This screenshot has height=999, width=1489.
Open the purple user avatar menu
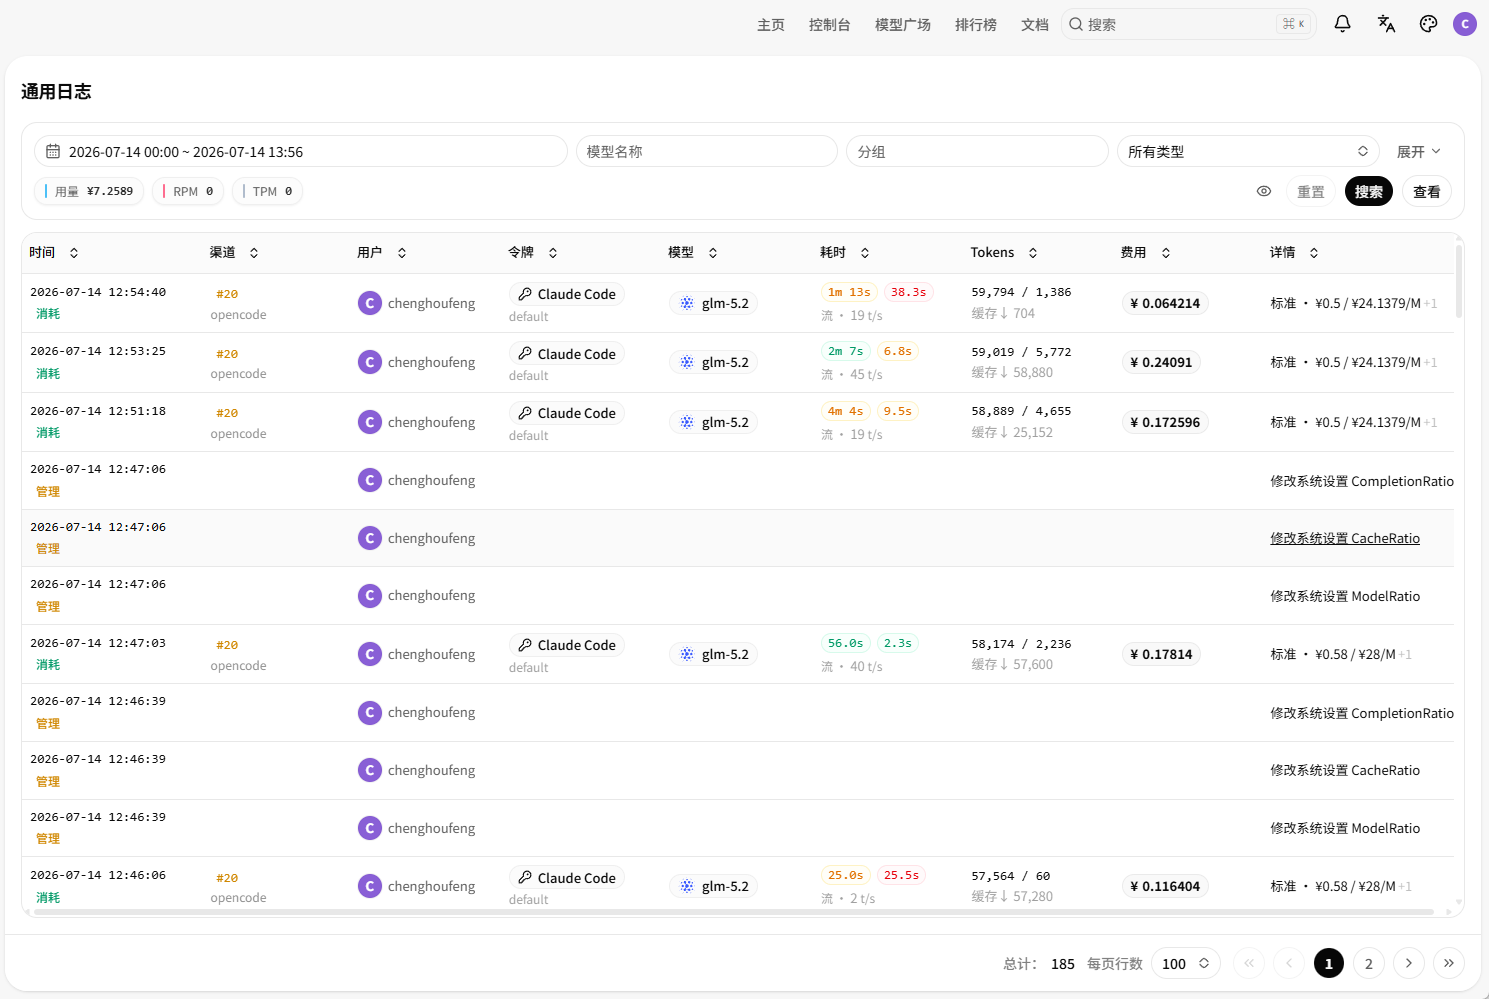(x=1465, y=24)
